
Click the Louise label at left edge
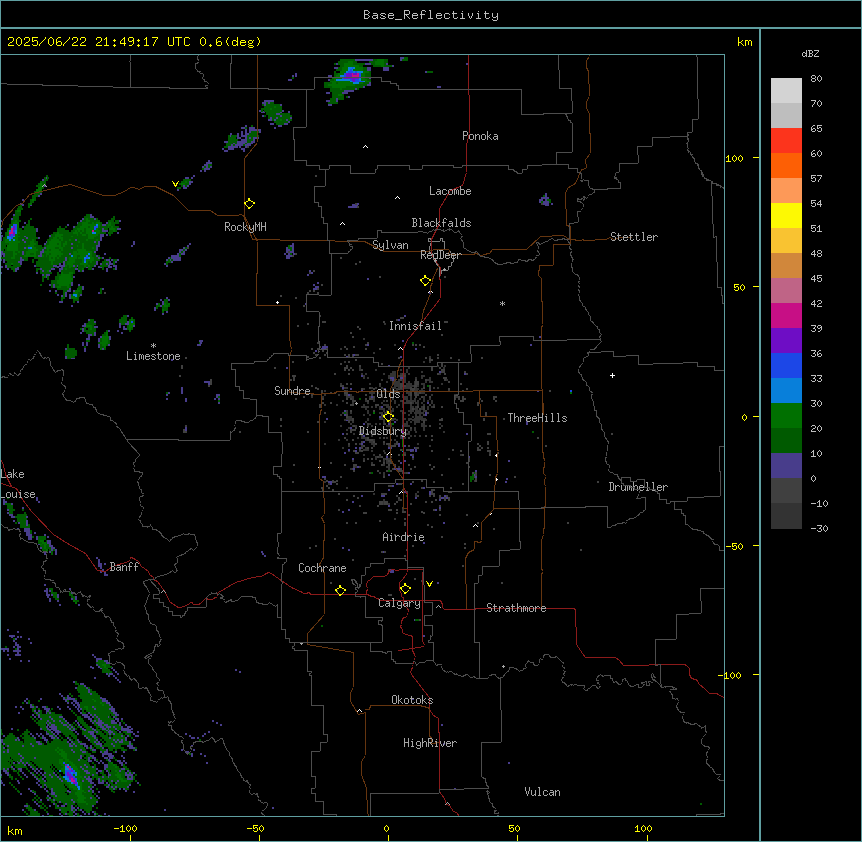[x=18, y=494]
